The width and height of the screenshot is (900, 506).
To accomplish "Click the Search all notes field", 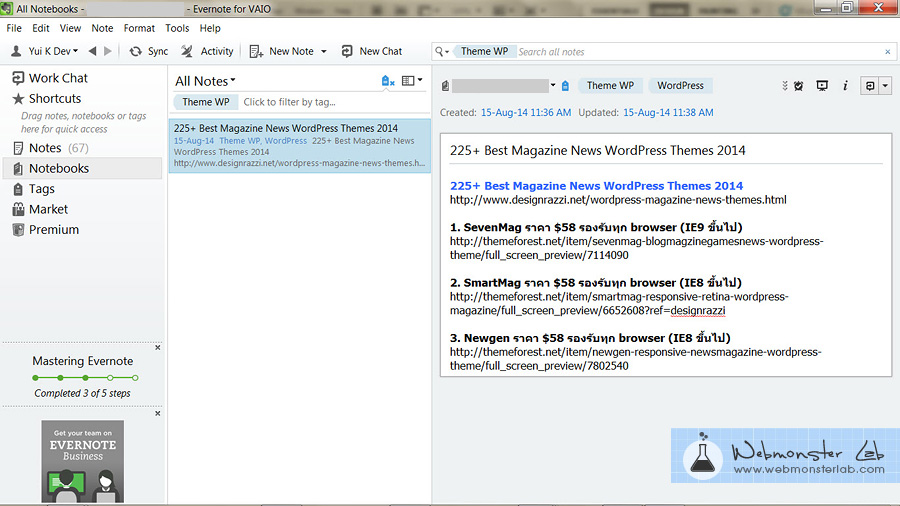I will (699, 52).
